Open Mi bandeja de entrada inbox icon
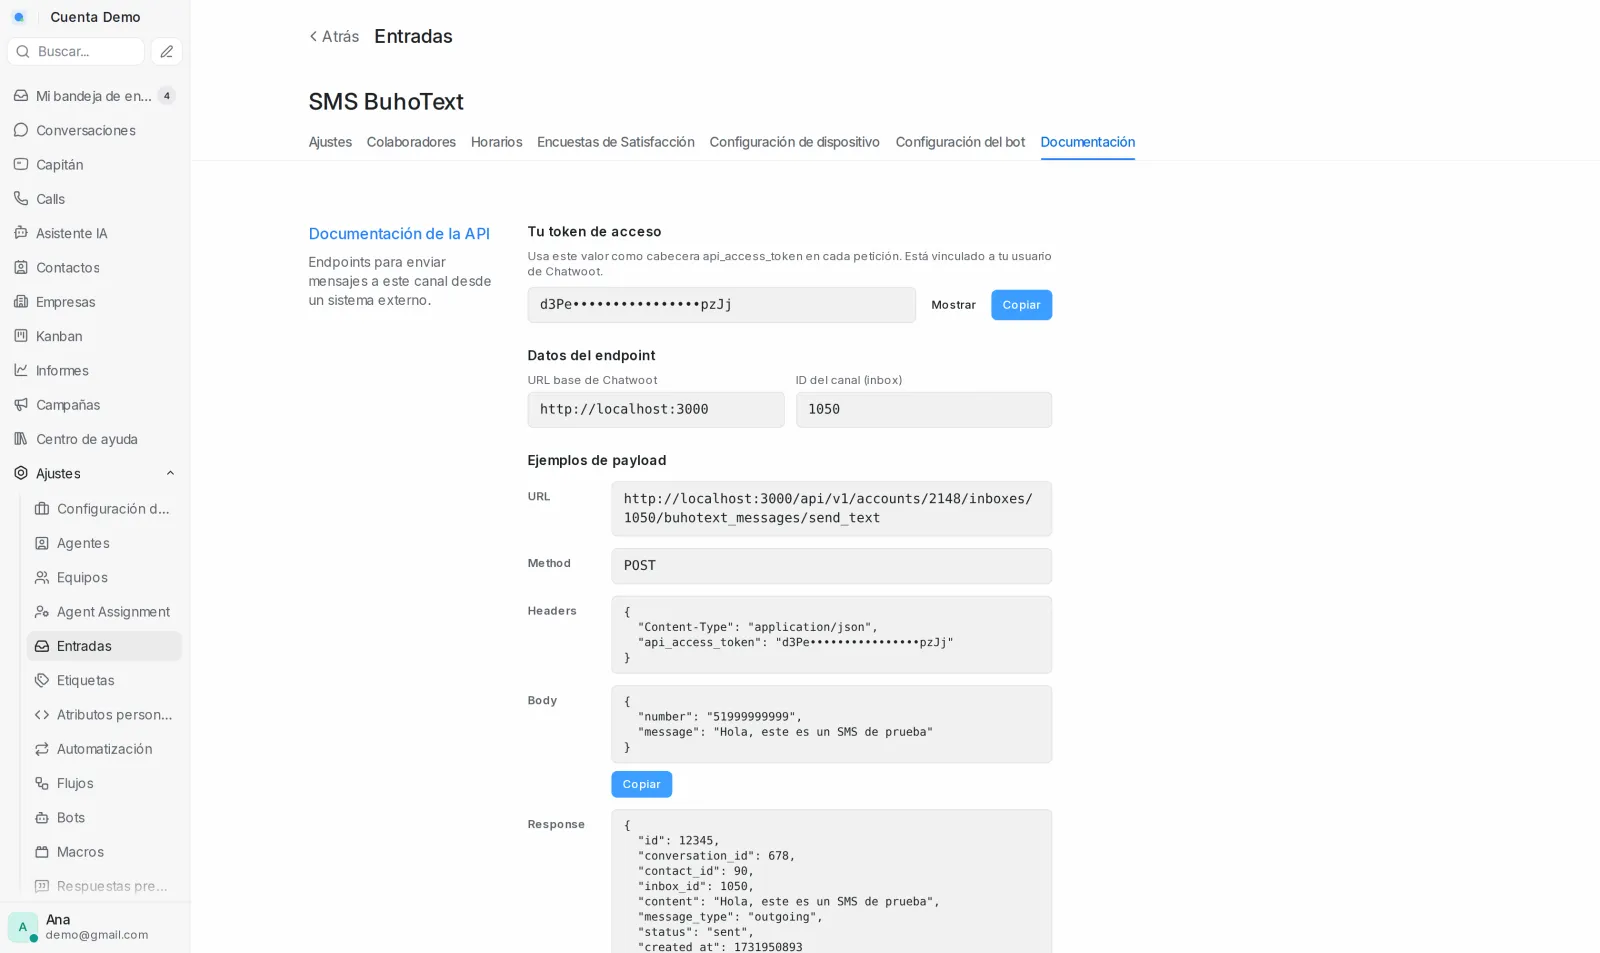1600x953 pixels. click(x=21, y=96)
